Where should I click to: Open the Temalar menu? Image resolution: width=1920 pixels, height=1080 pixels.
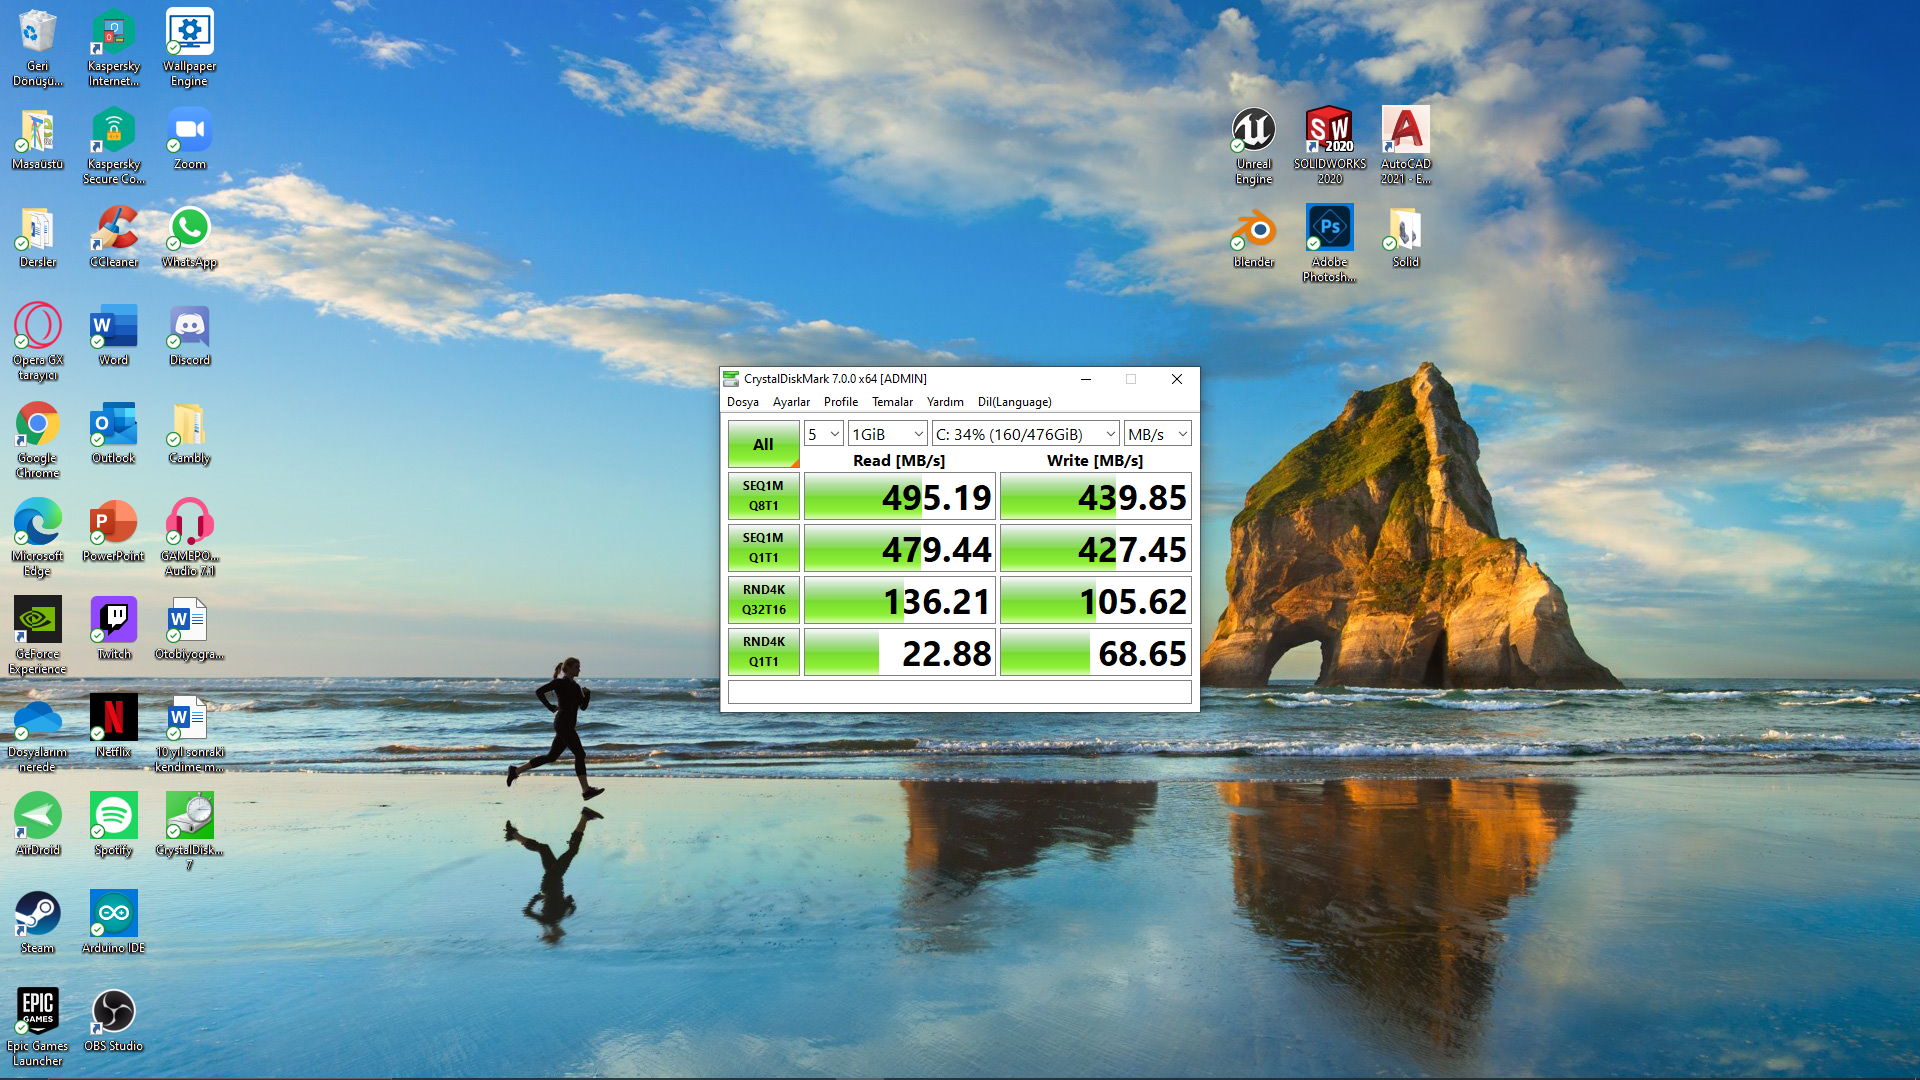892,402
